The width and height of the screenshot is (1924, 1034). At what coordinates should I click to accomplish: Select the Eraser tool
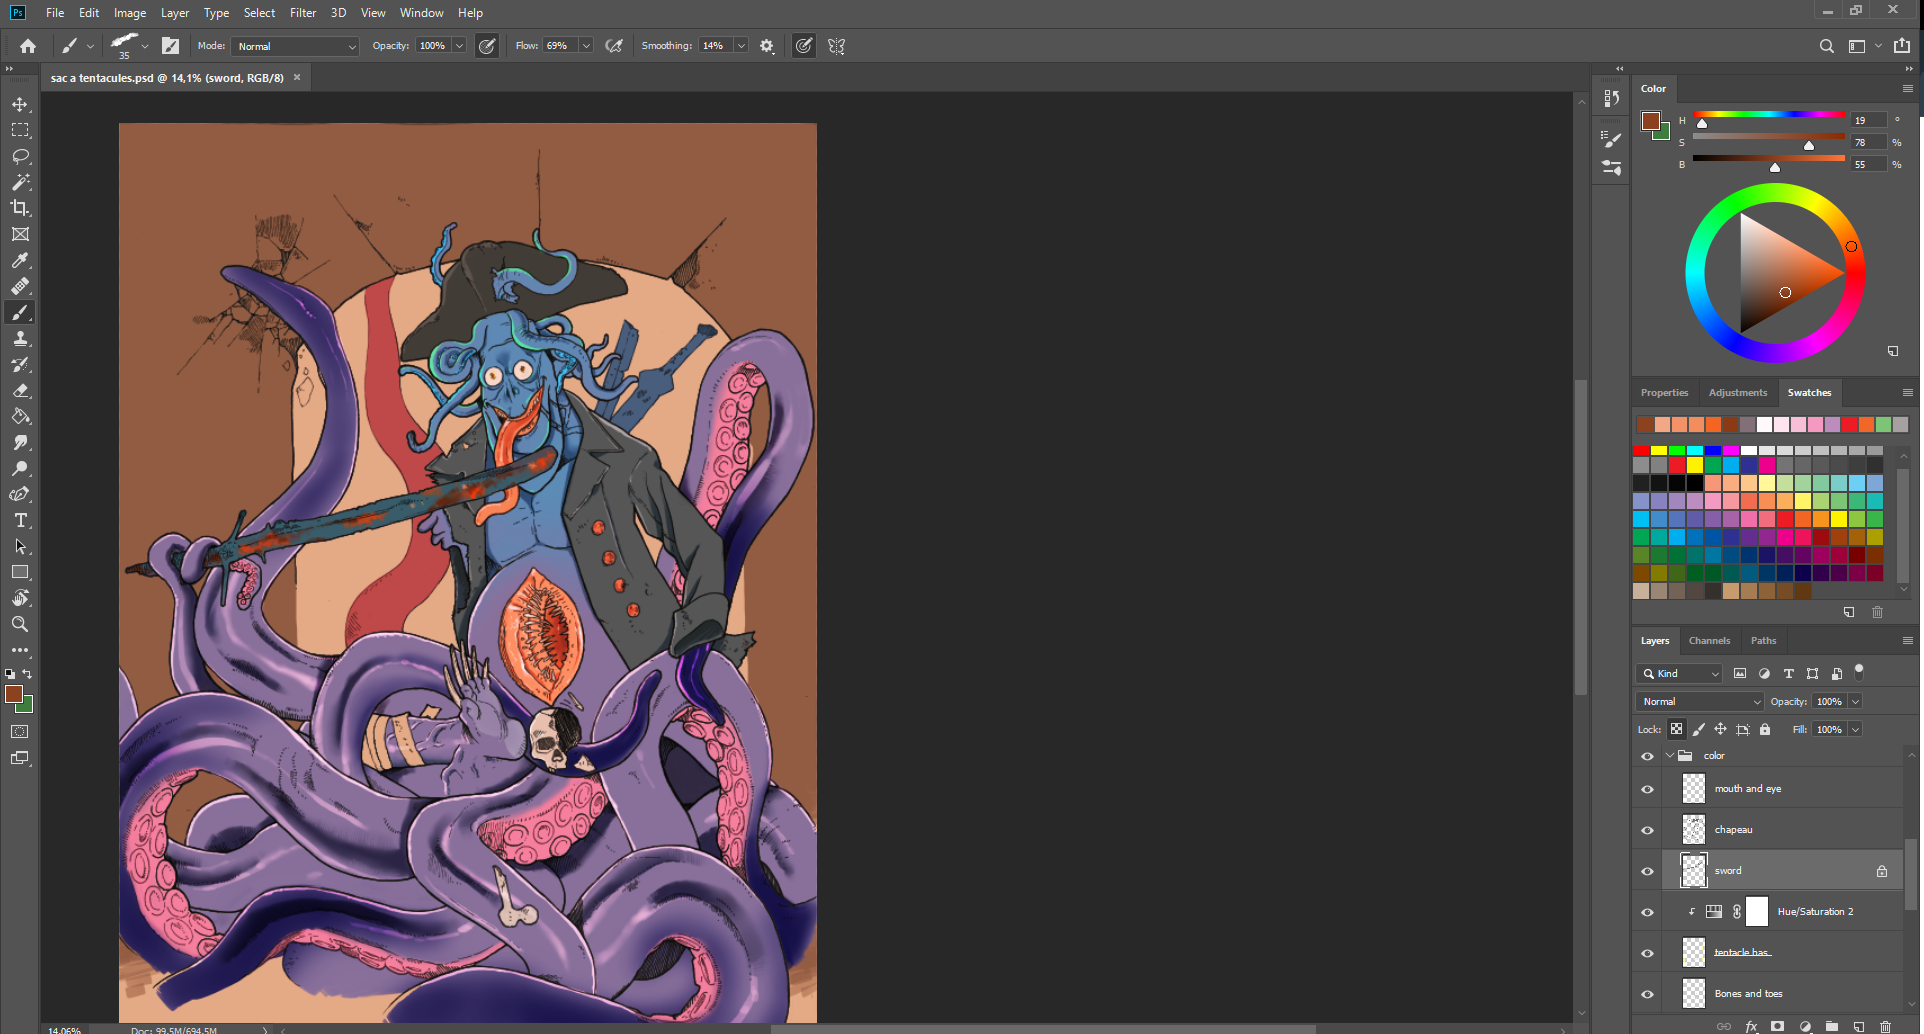tap(20, 391)
